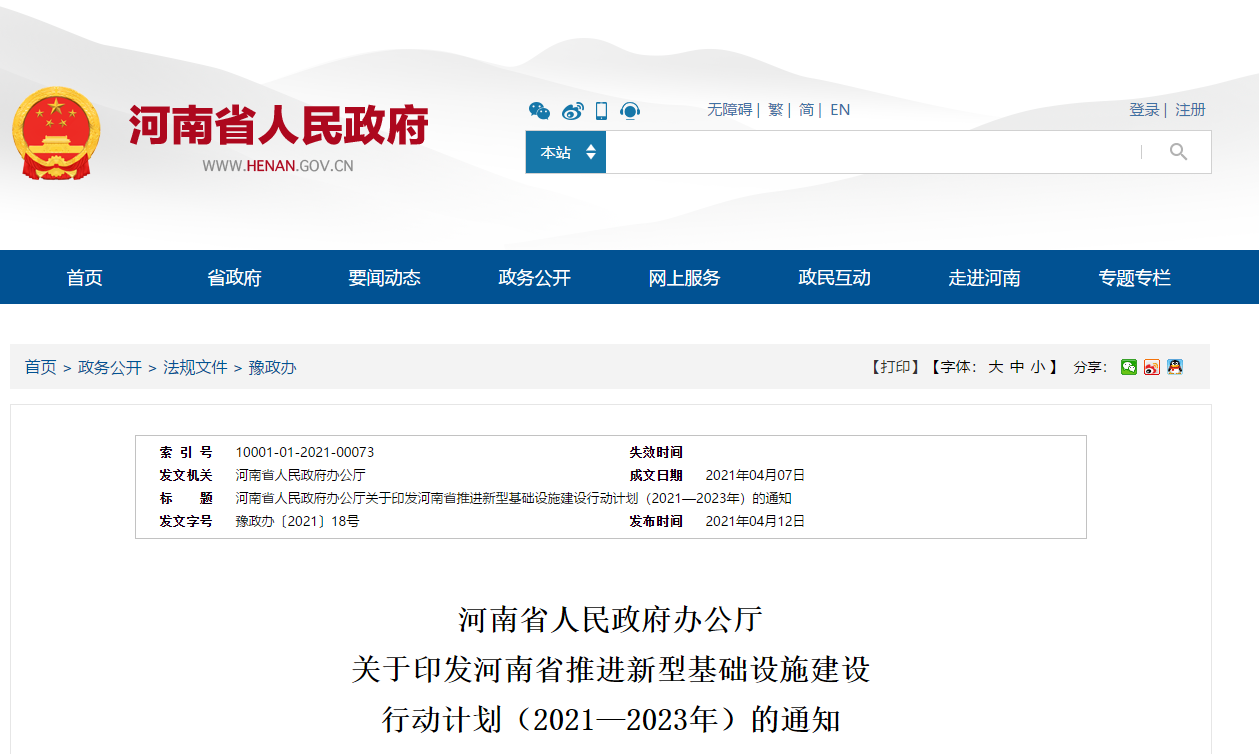Expand the 本站 search scope dropdown
1259x754 pixels.
pos(566,152)
